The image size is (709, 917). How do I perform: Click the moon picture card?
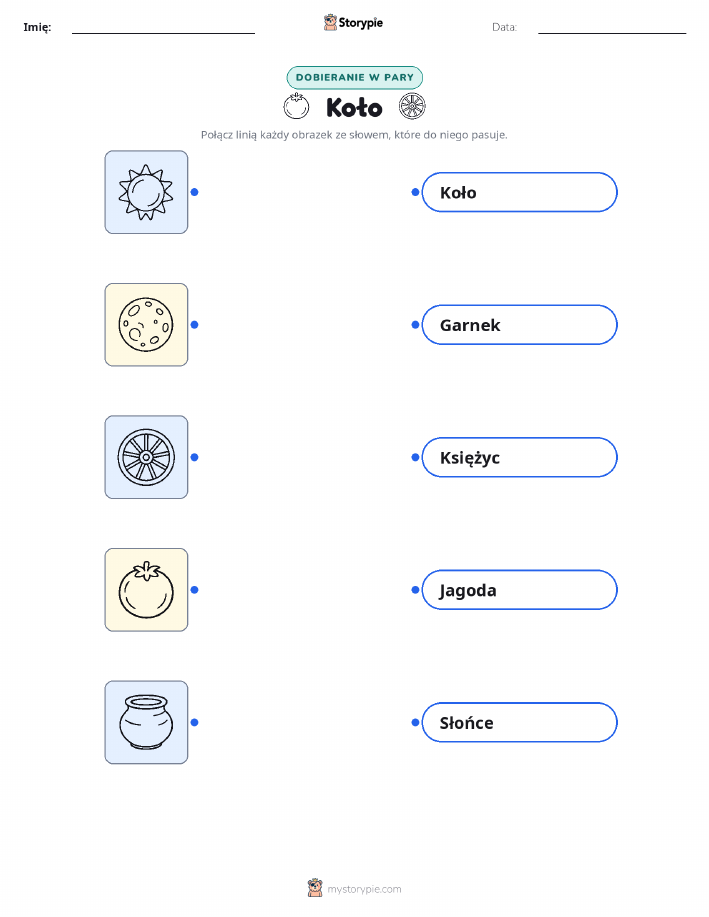pos(146,325)
